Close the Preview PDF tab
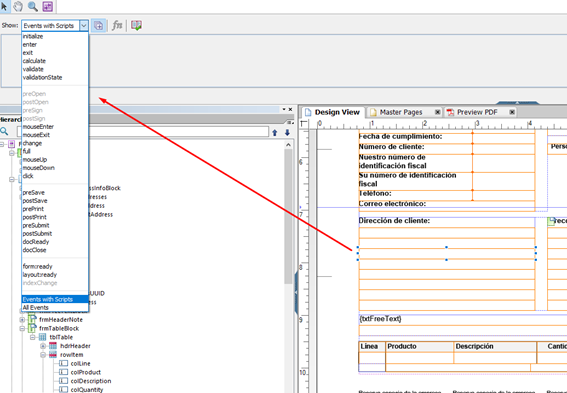Screen dimensions: 567x393 (x=512, y=112)
